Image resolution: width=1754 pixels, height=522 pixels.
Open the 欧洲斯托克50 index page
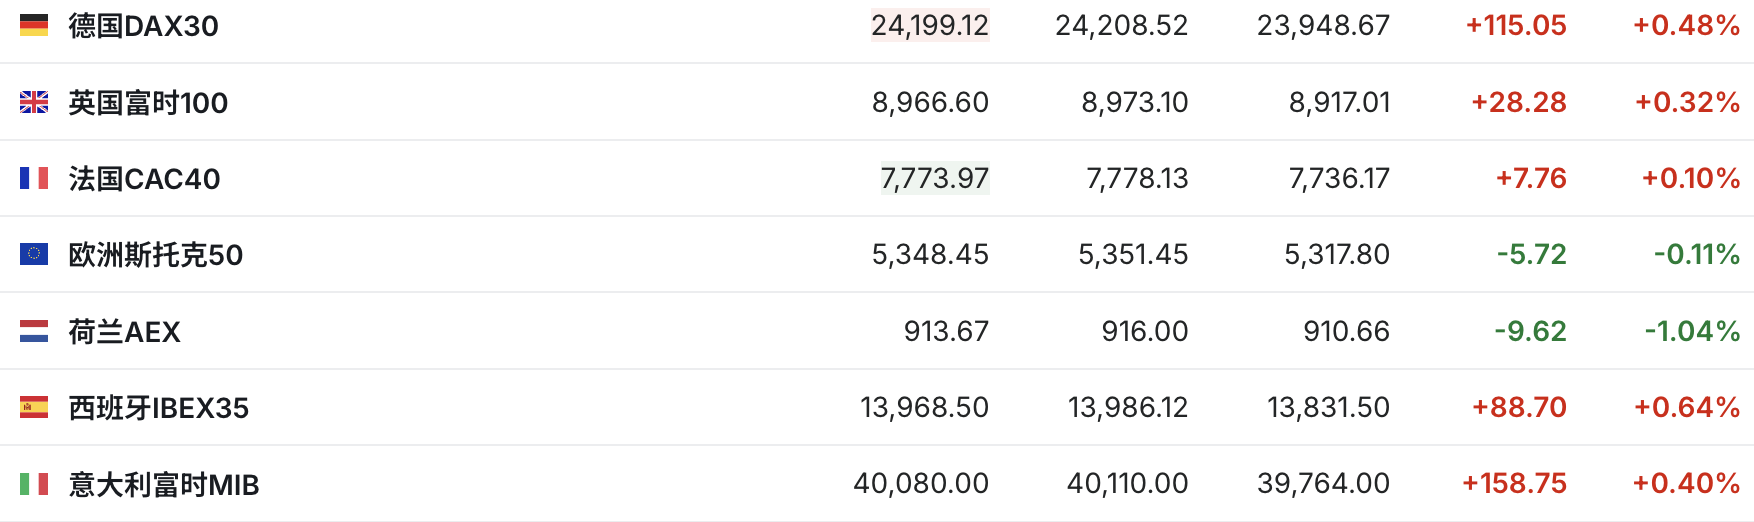click(x=156, y=255)
